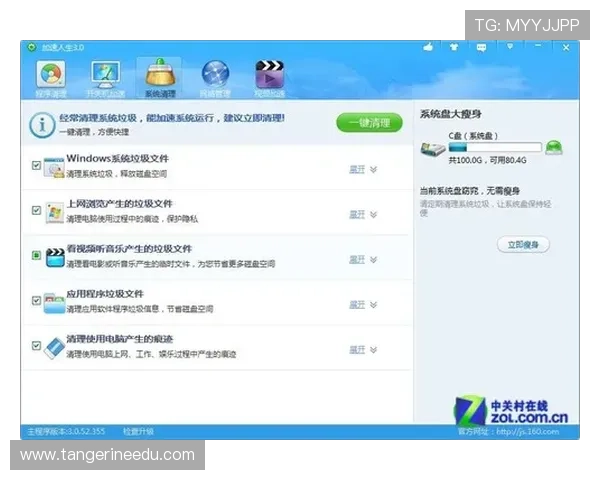Viewport: 600px width, 480px height.
Task: Click the 上网浏览产生的垃圾文件 title text
Action: pos(119,204)
